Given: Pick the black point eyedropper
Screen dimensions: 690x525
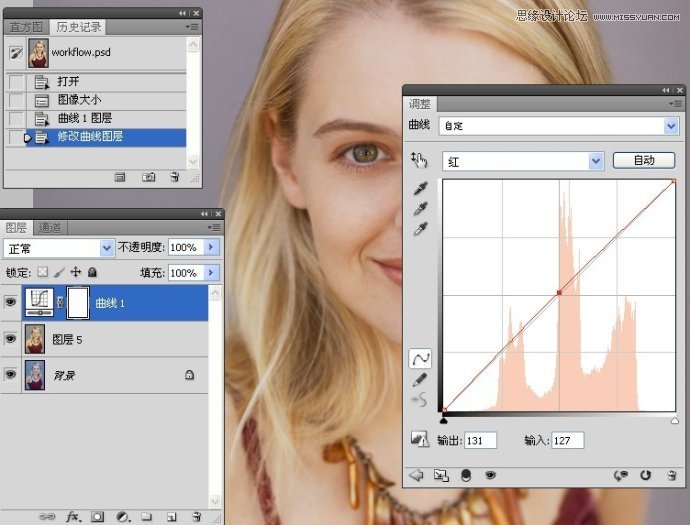Looking at the screenshot, I should [x=420, y=188].
